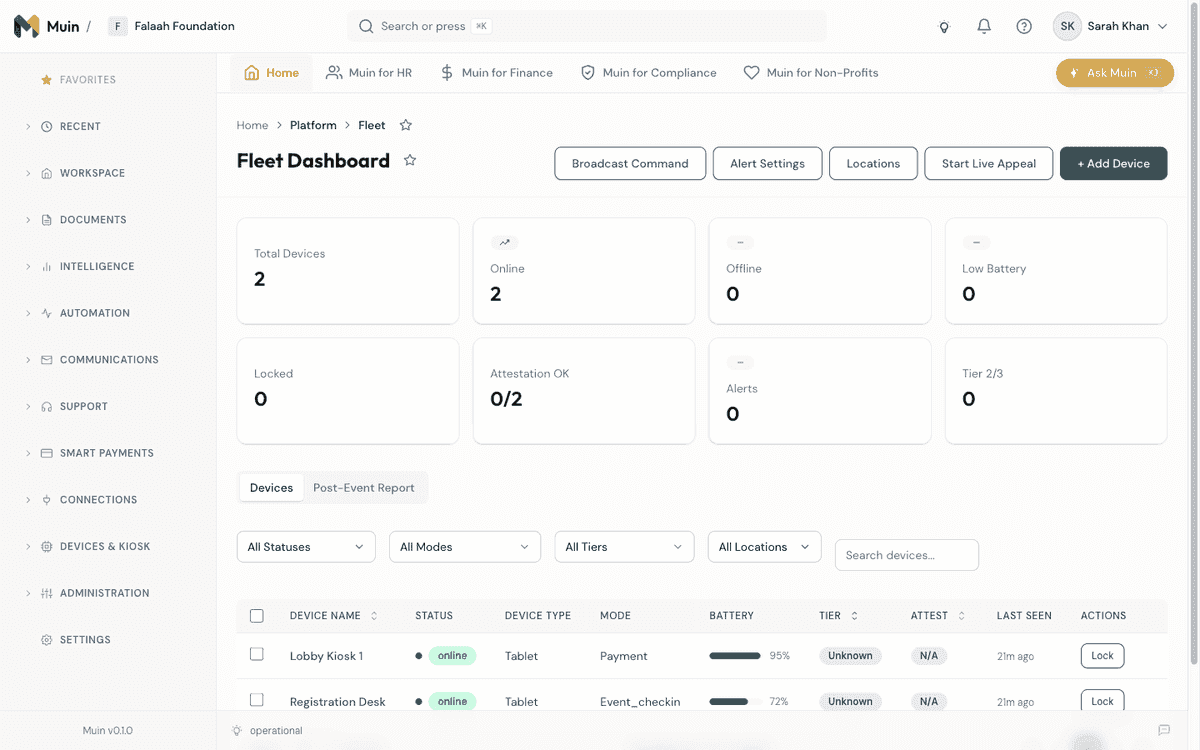1200x750 pixels.
Task: Click the Workspace house icon
Action: point(46,173)
